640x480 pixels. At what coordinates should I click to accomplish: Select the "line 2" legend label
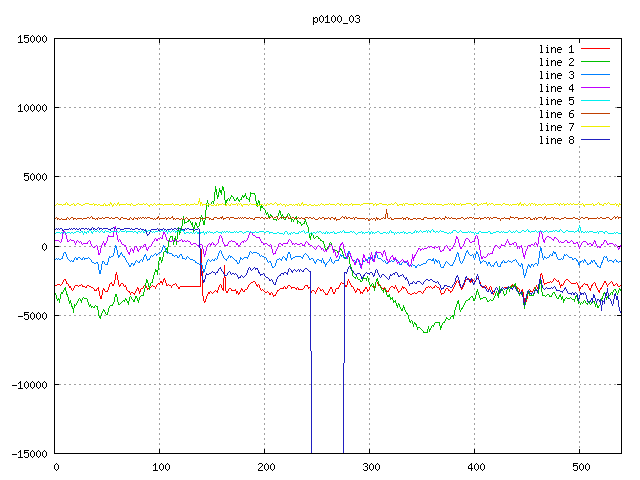tap(556, 62)
